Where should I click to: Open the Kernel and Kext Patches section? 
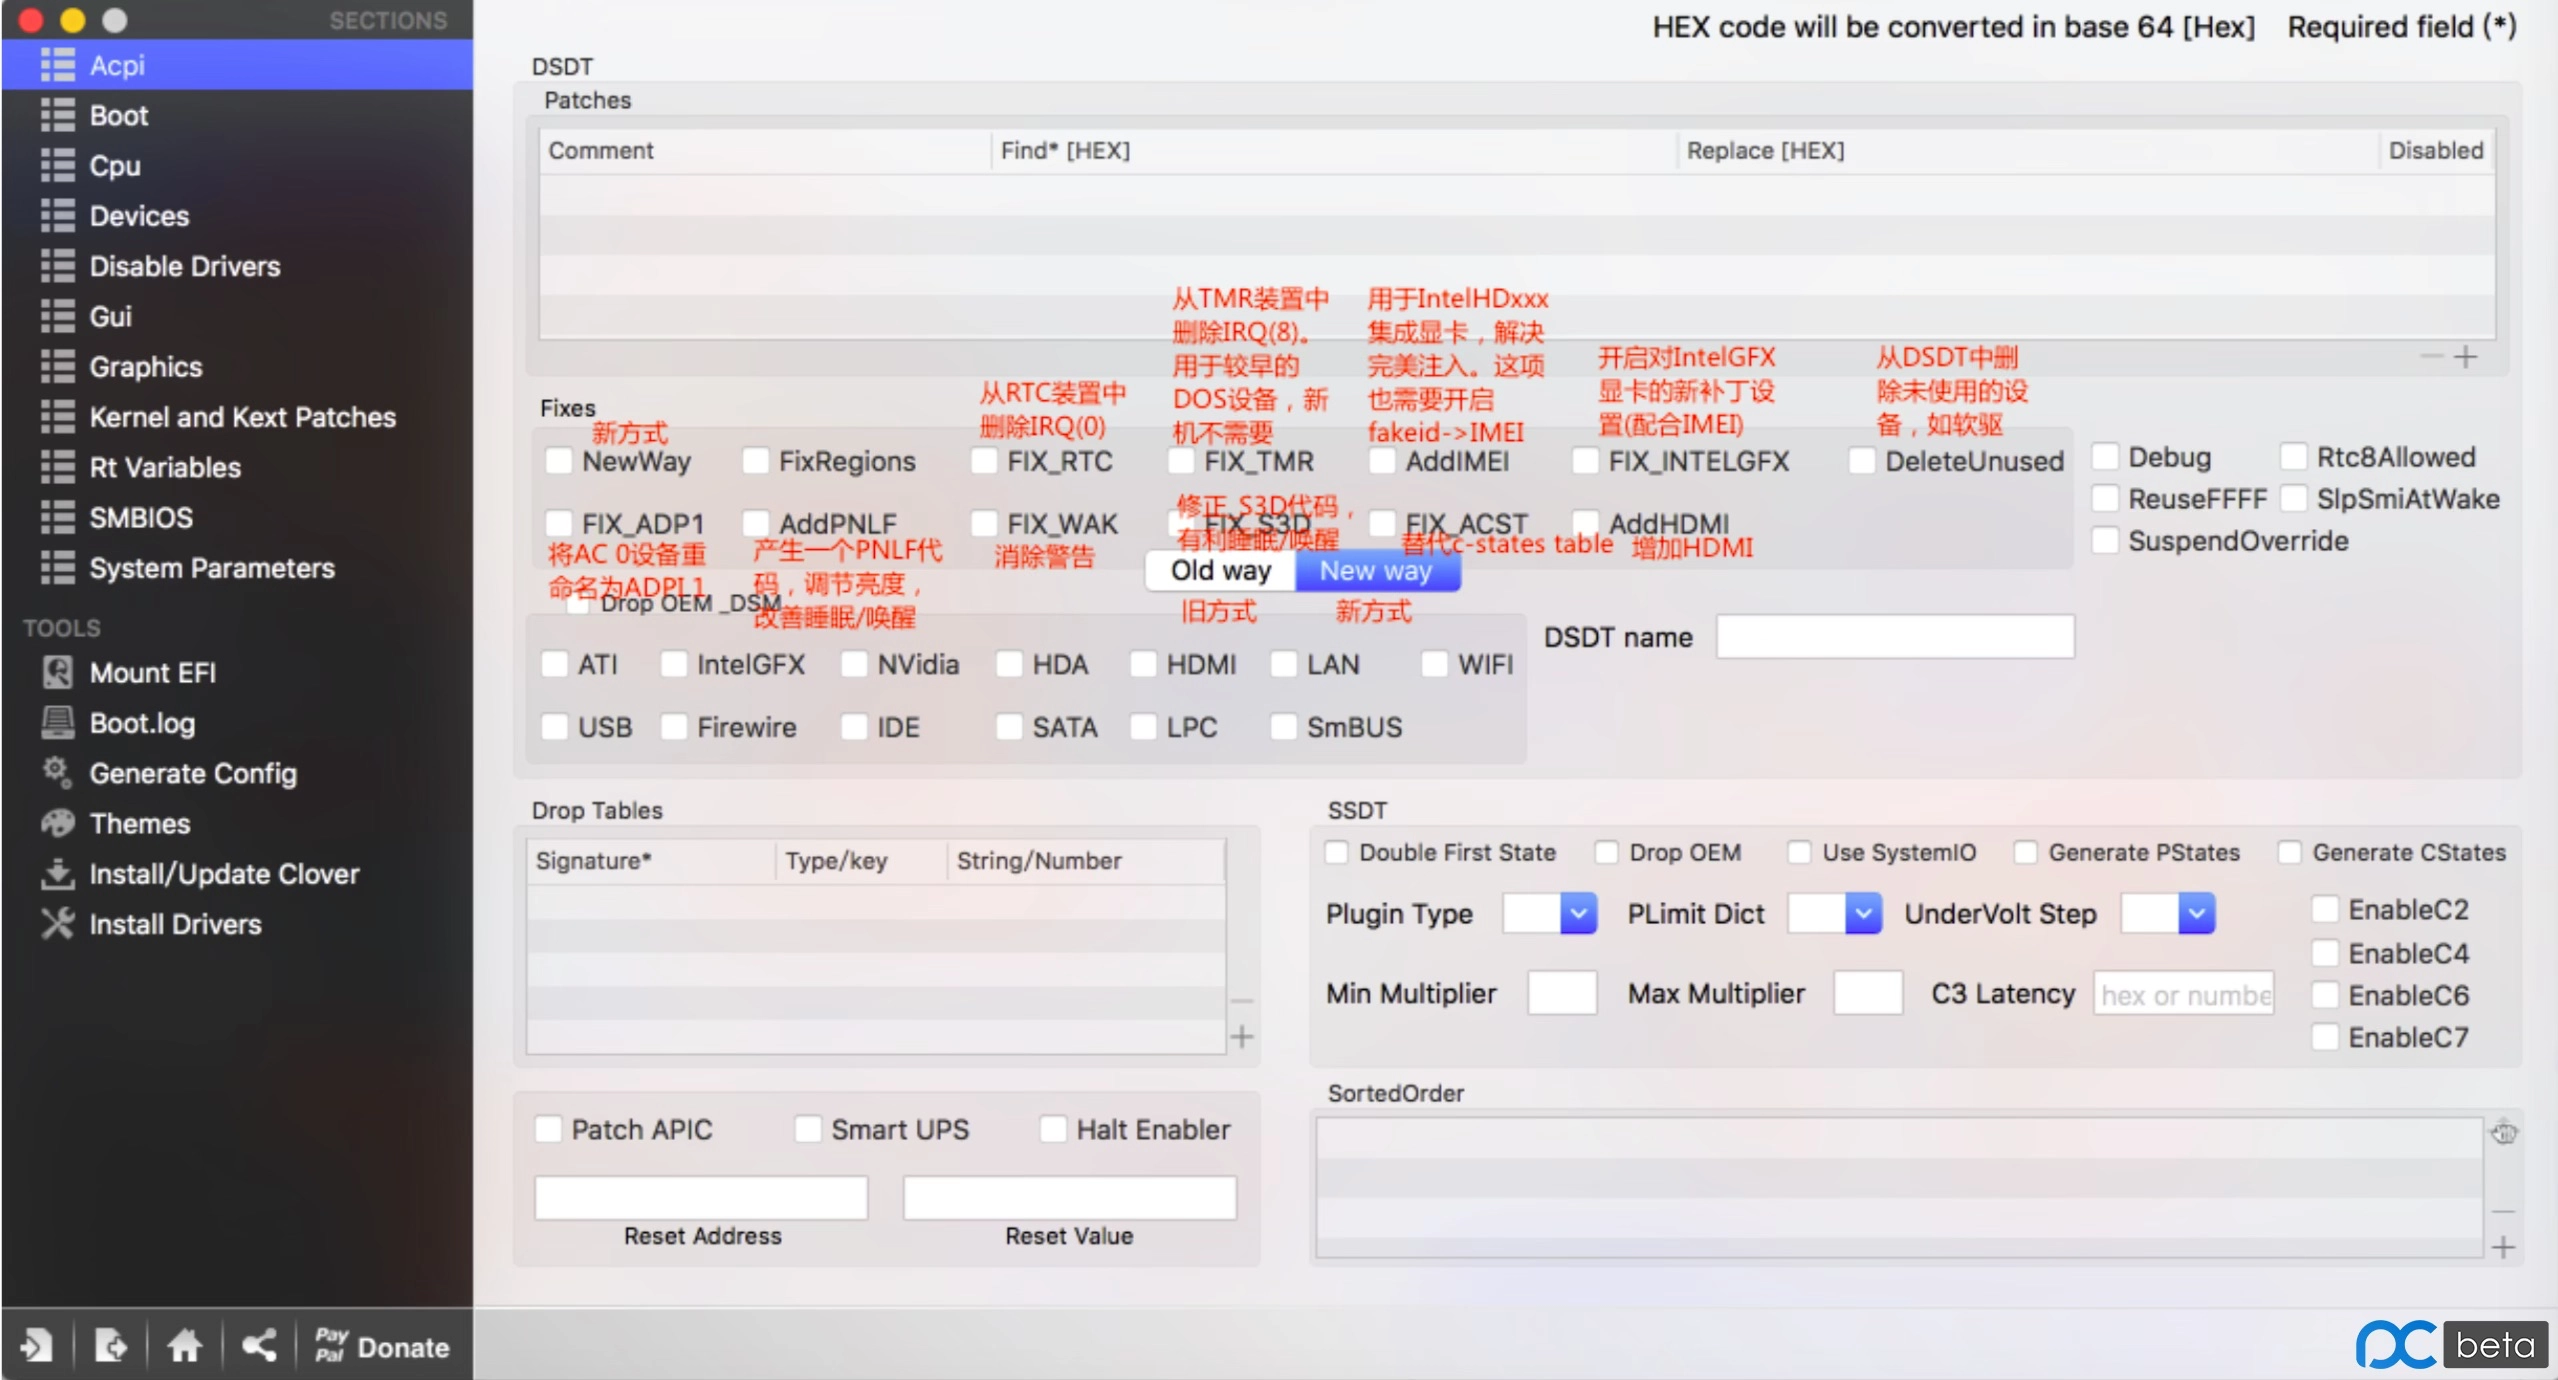[x=237, y=417]
